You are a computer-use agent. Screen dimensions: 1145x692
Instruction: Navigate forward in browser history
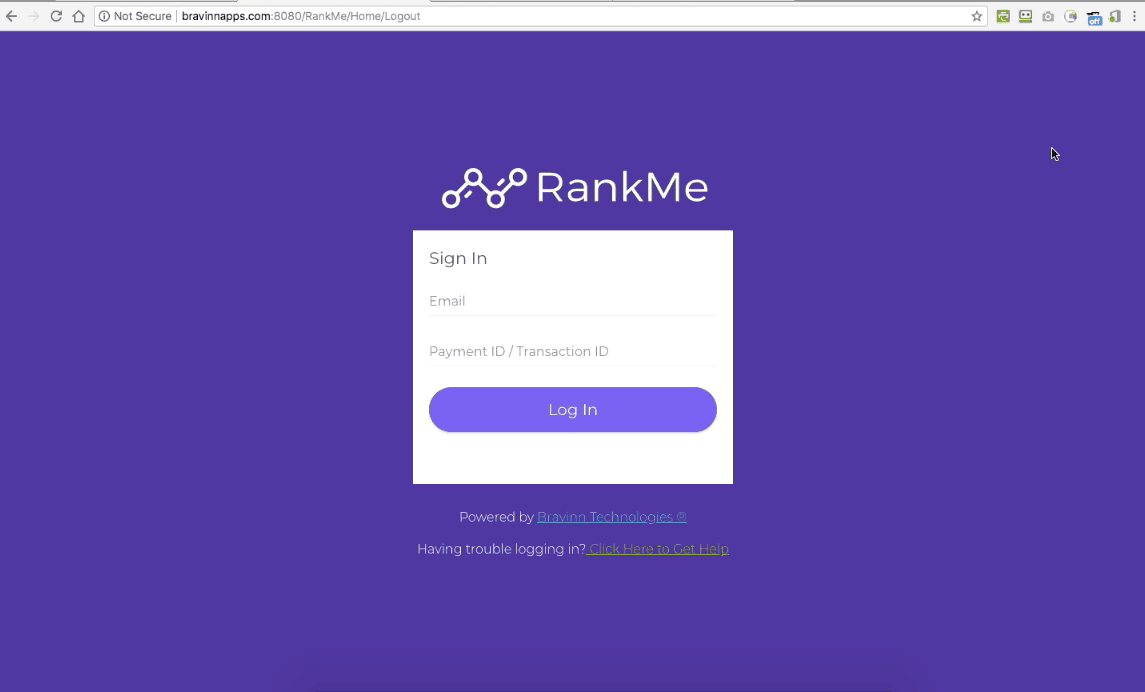tap(35, 16)
